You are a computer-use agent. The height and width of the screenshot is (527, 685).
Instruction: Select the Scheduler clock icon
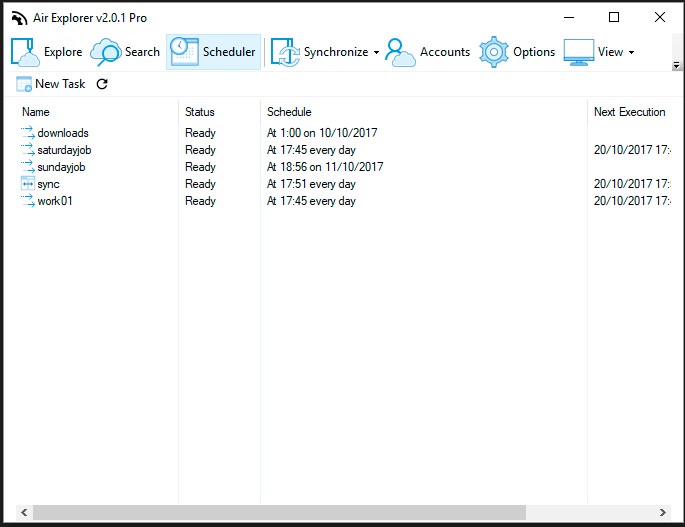[183, 52]
